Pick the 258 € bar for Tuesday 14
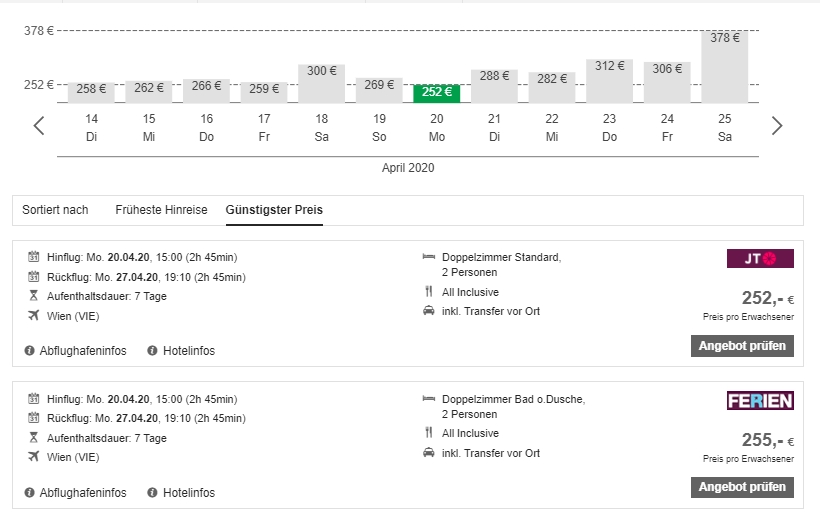 coord(92,92)
